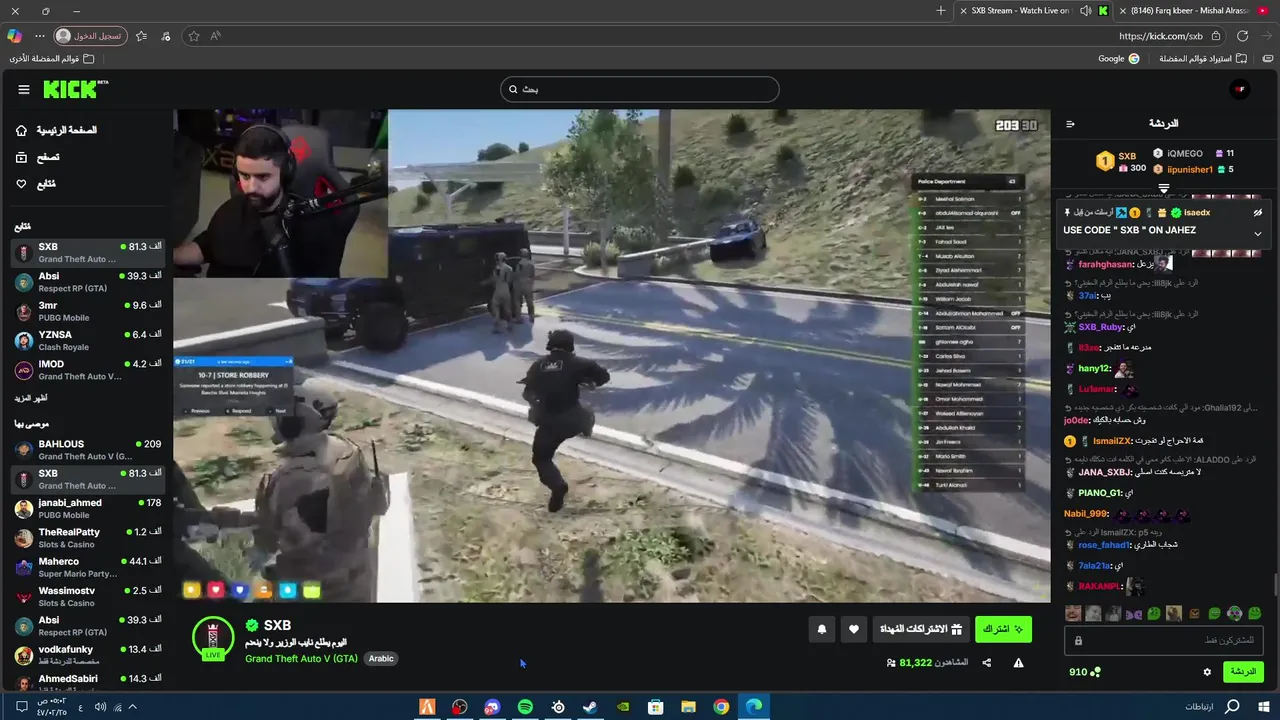
Task: Open Google Chrome from the taskbar
Action: pos(721,707)
